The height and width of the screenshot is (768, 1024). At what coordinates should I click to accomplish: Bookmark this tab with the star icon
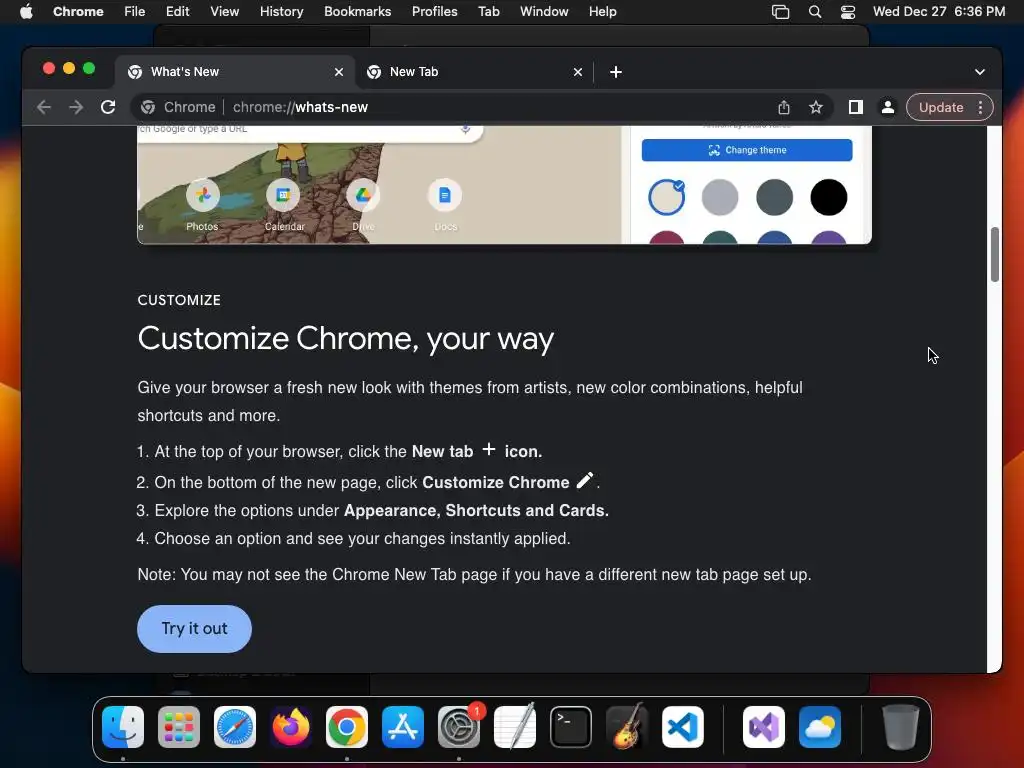tap(816, 107)
